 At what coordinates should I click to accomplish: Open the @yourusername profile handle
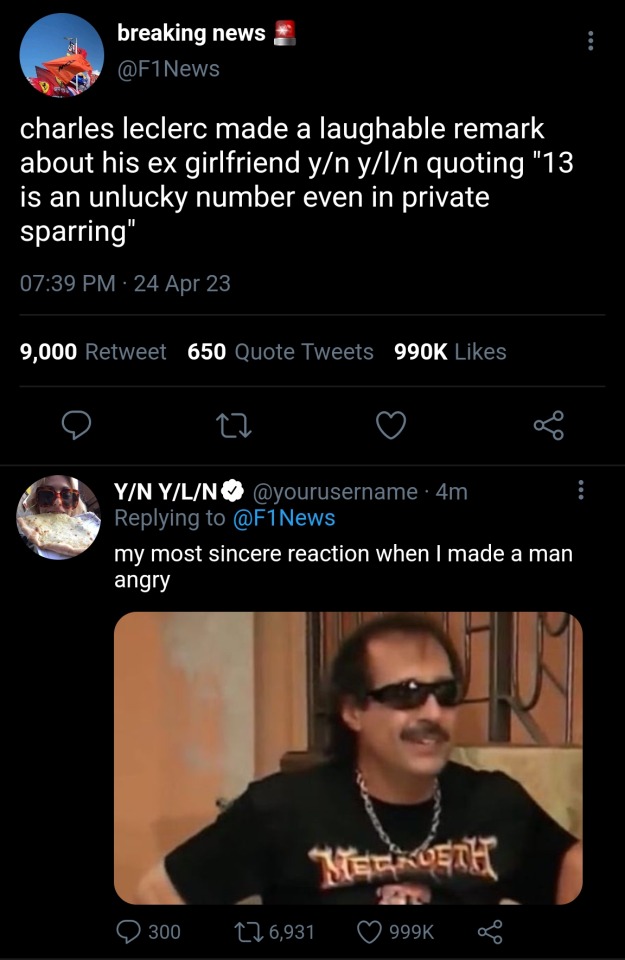coord(336,492)
